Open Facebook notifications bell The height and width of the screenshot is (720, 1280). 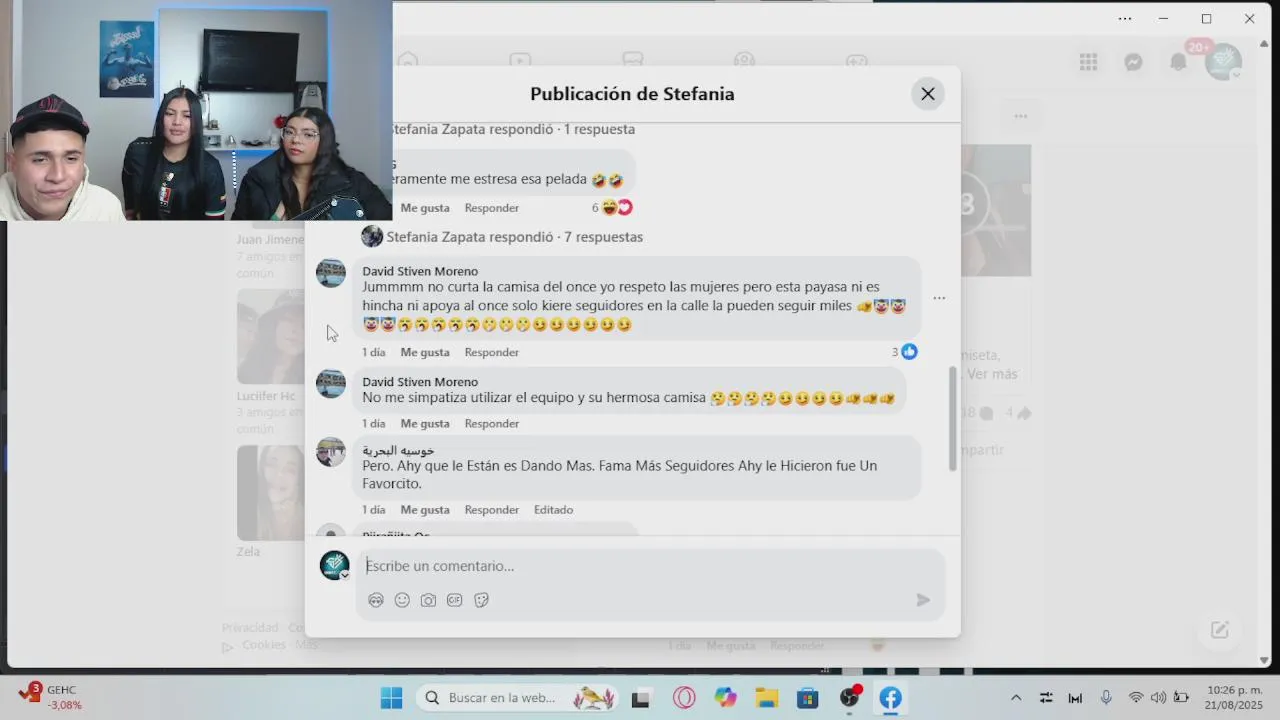point(1179,62)
